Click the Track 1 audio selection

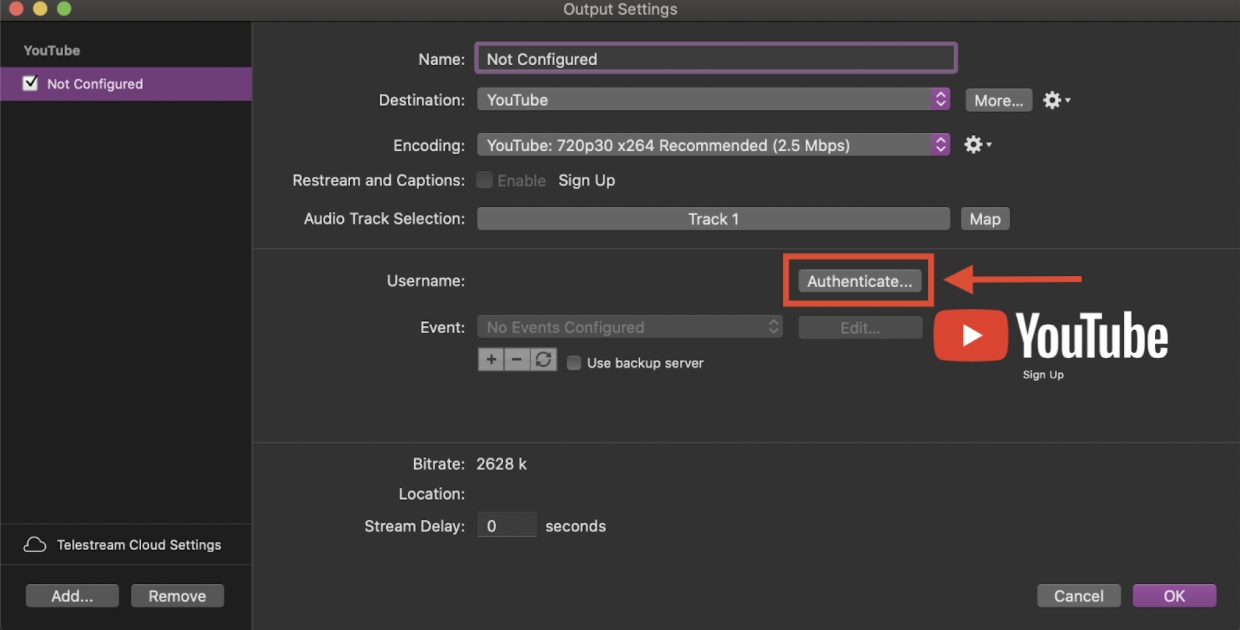pyautogui.click(x=713, y=219)
